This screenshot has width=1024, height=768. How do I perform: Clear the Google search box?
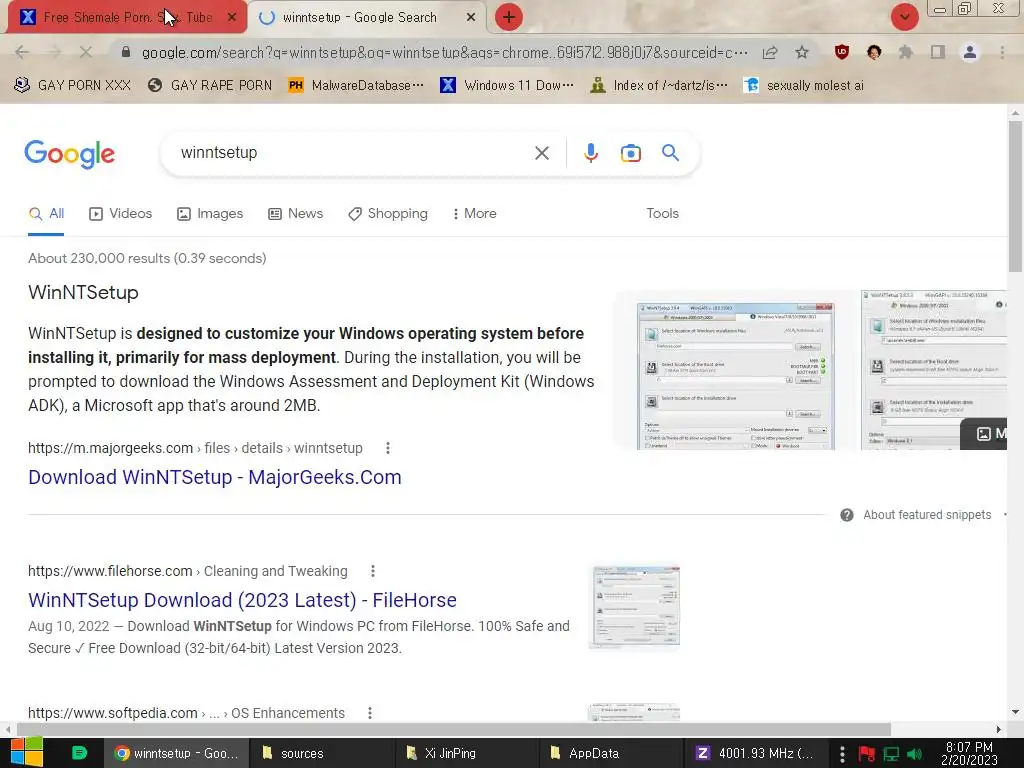(x=541, y=153)
